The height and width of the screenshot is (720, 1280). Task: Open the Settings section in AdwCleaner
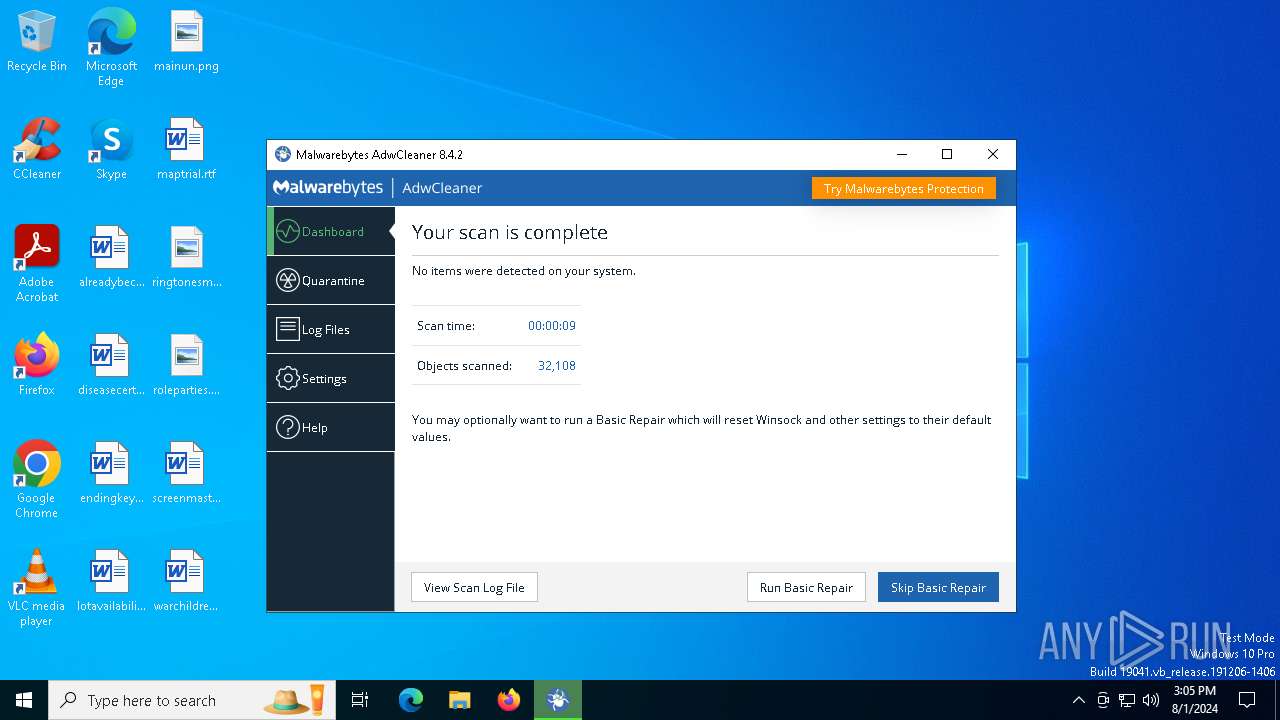pyautogui.click(x=331, y=378)
